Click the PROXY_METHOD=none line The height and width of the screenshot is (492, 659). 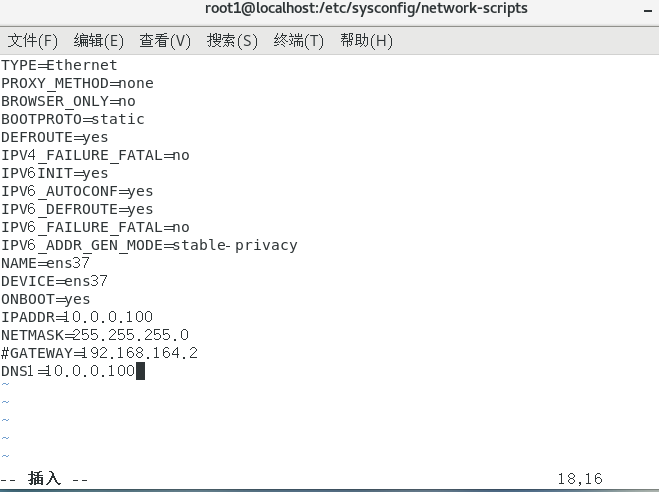pyautogui.click(x=77, y=83)
